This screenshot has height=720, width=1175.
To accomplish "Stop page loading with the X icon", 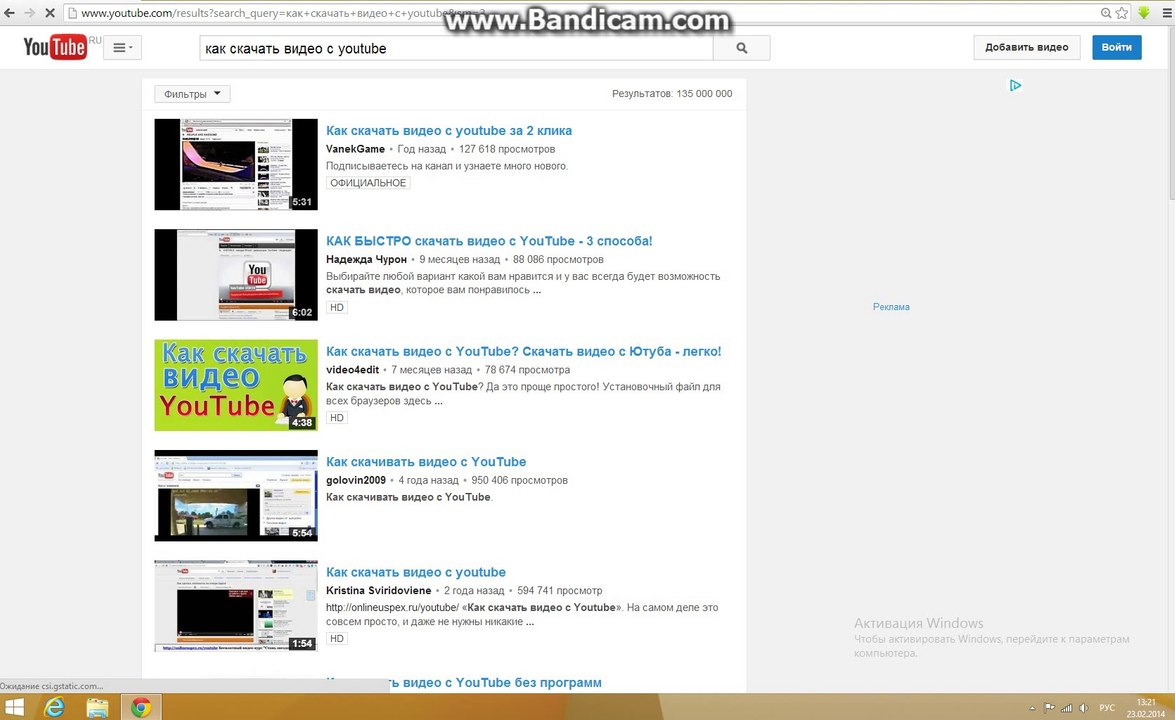I will click(49, 13).
